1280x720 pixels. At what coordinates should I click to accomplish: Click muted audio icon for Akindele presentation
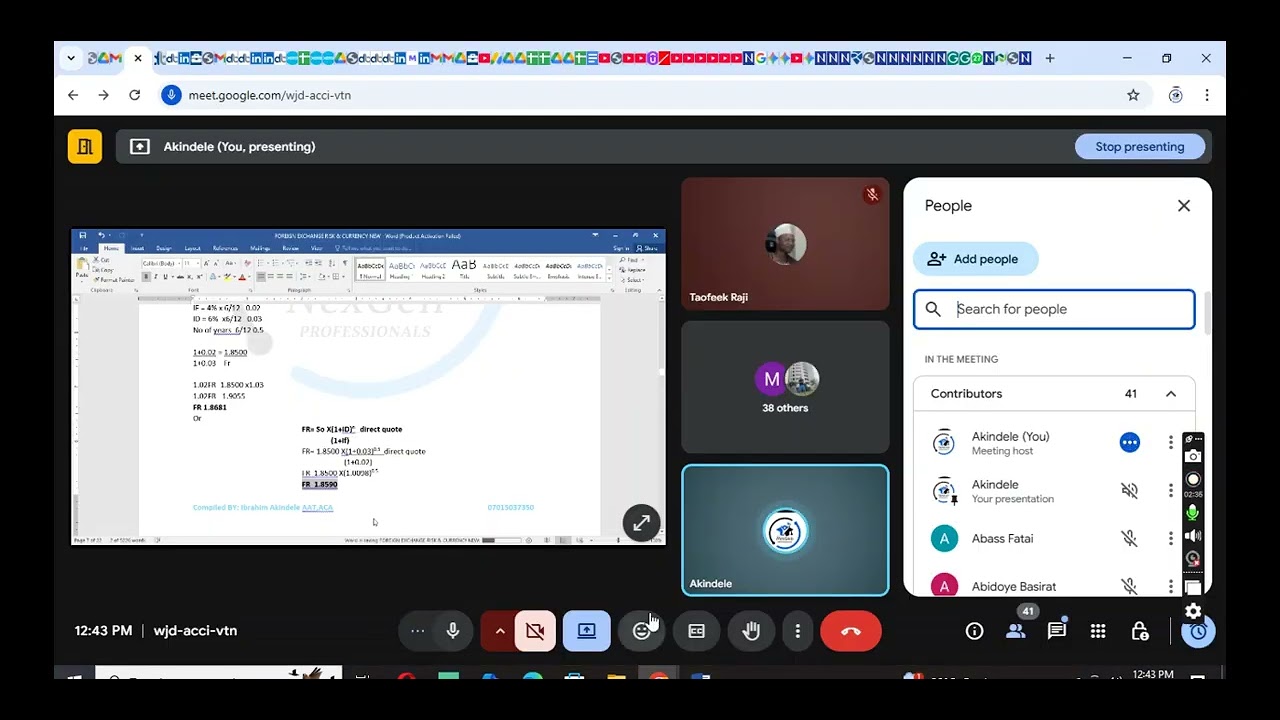(1129, 490)
